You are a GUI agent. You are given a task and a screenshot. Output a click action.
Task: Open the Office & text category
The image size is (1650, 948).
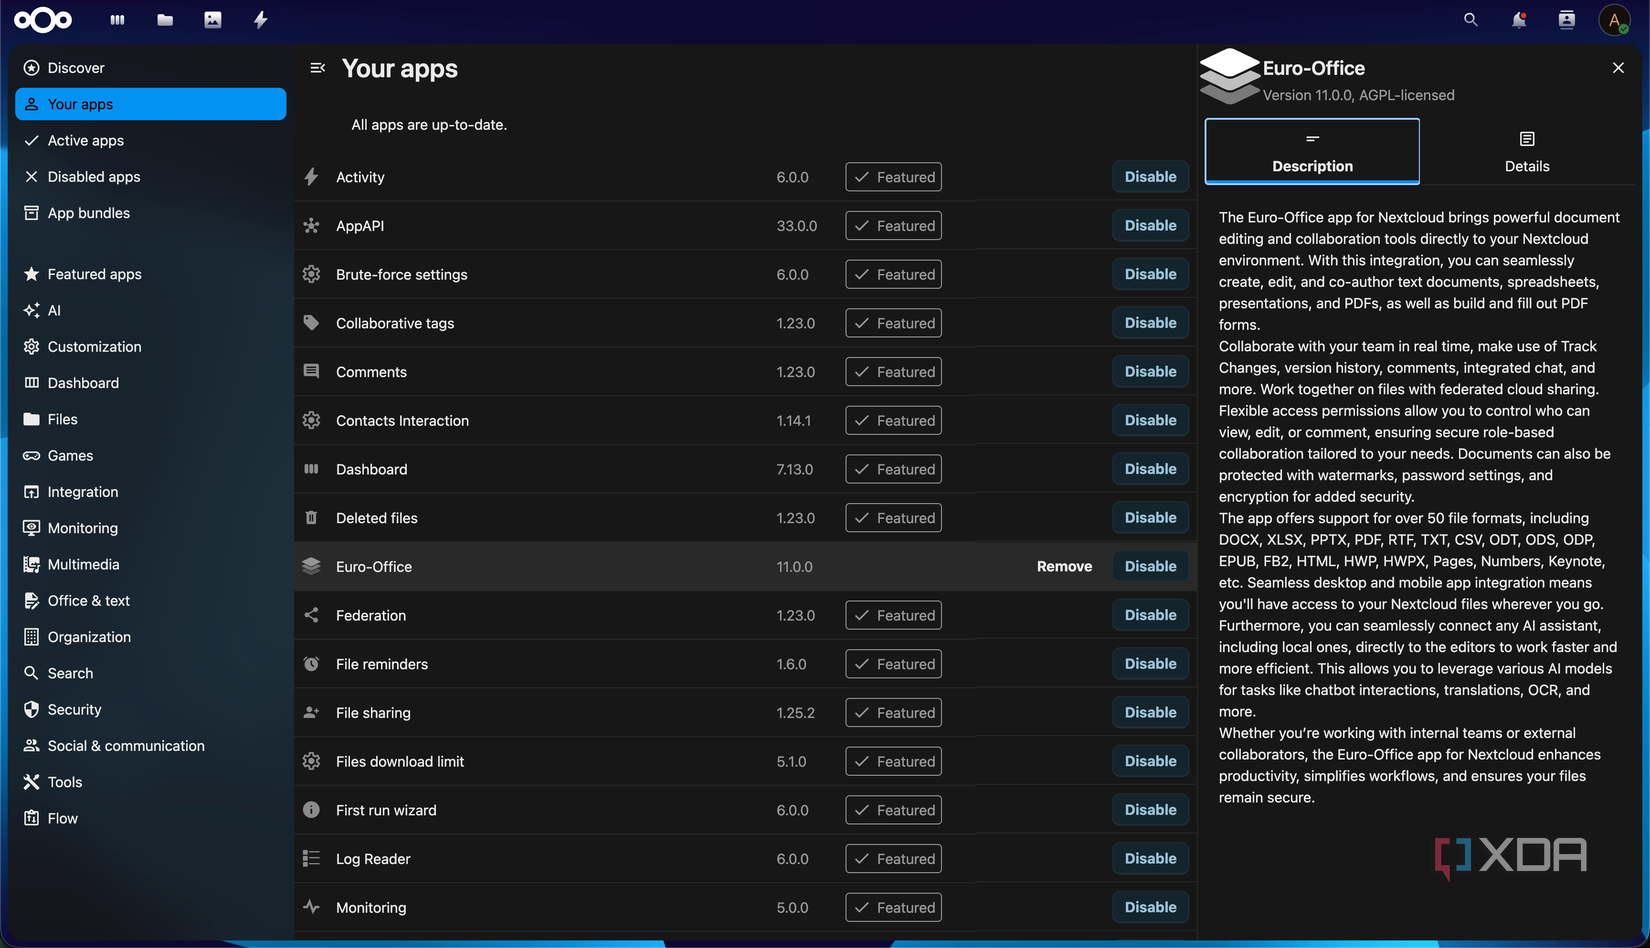tap(151, 601)
